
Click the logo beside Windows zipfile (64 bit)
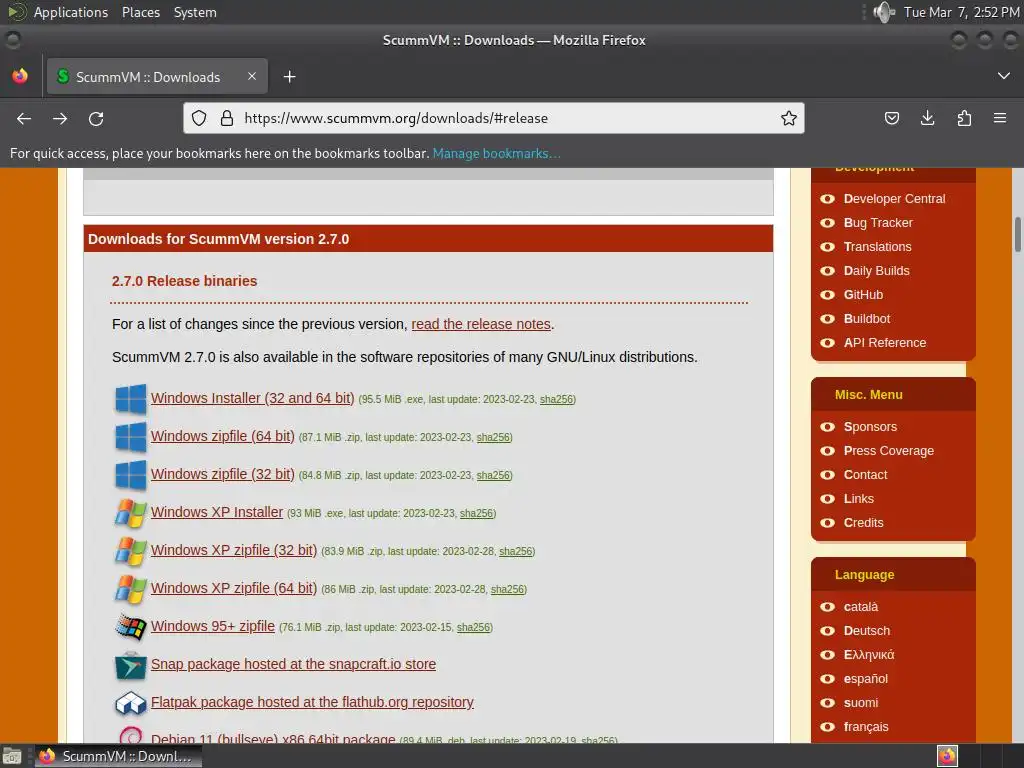coord(131,436)
